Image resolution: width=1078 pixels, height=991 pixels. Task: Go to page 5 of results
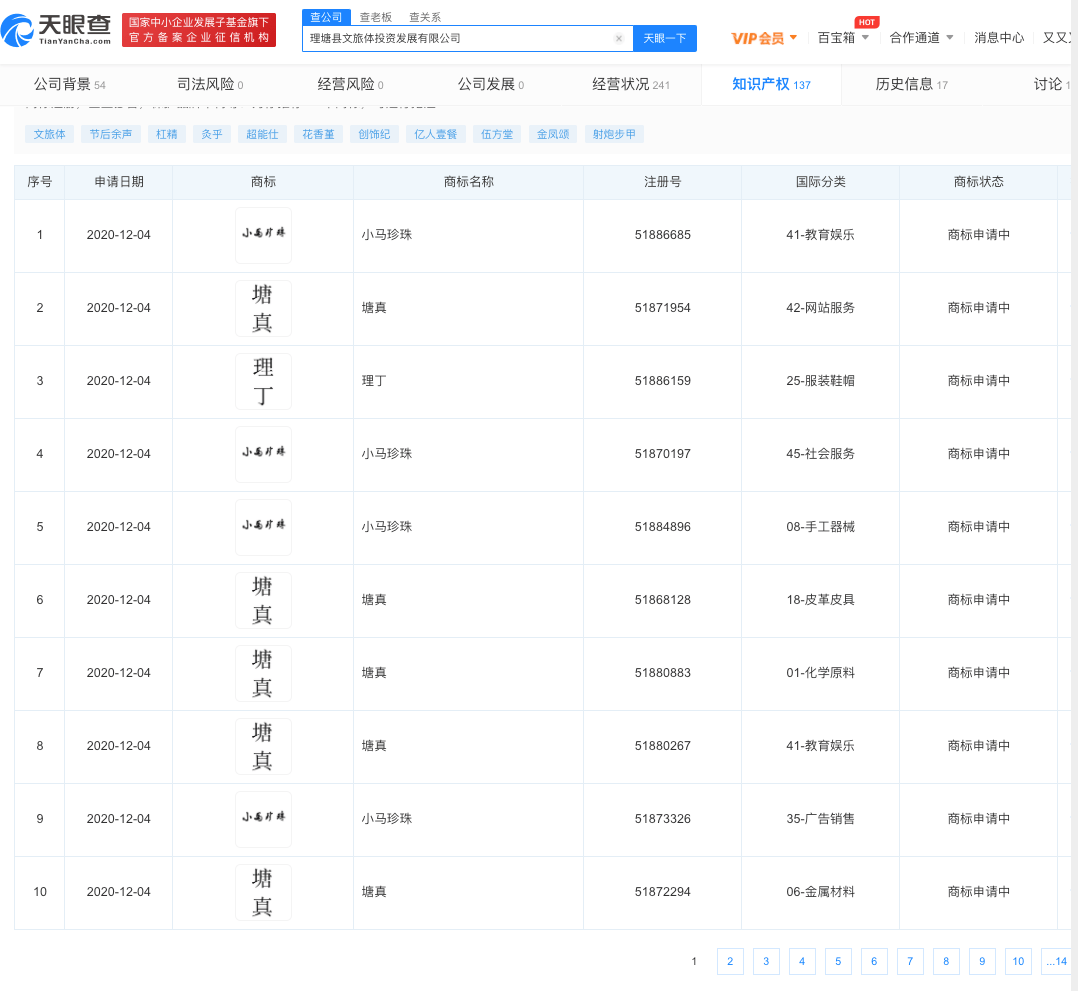[x=837, y=961]
